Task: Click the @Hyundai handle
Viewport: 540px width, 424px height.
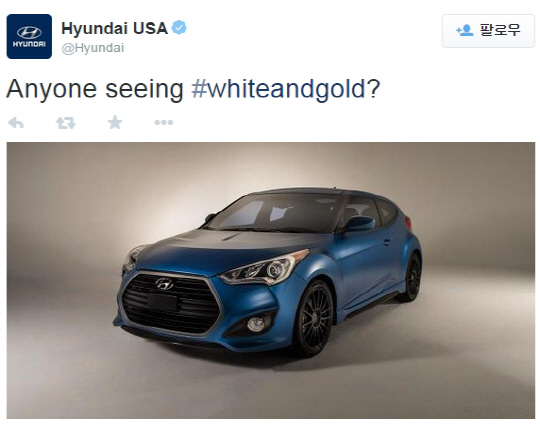Action: [93, 48]
